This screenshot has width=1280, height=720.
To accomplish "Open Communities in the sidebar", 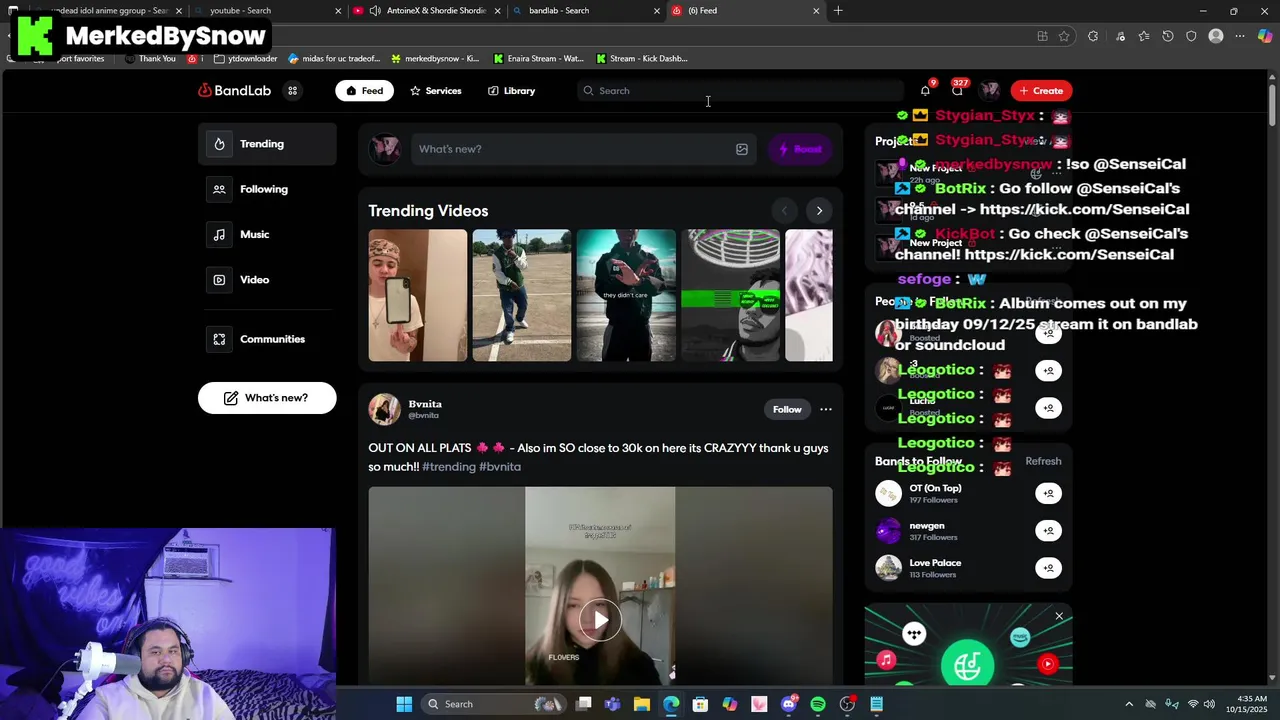I will (x=267, y=339).
